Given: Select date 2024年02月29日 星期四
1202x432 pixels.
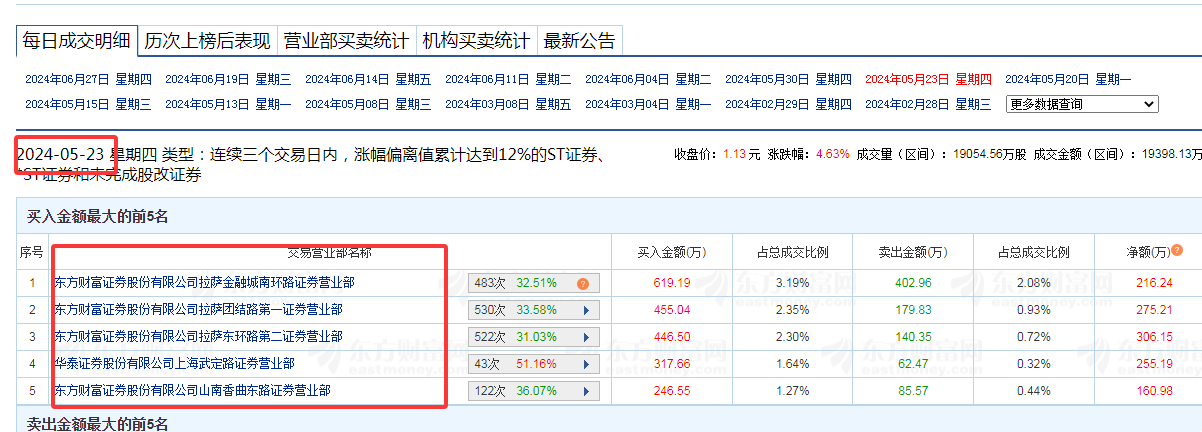Looking at the screenshot, I should tap(788, 104).
